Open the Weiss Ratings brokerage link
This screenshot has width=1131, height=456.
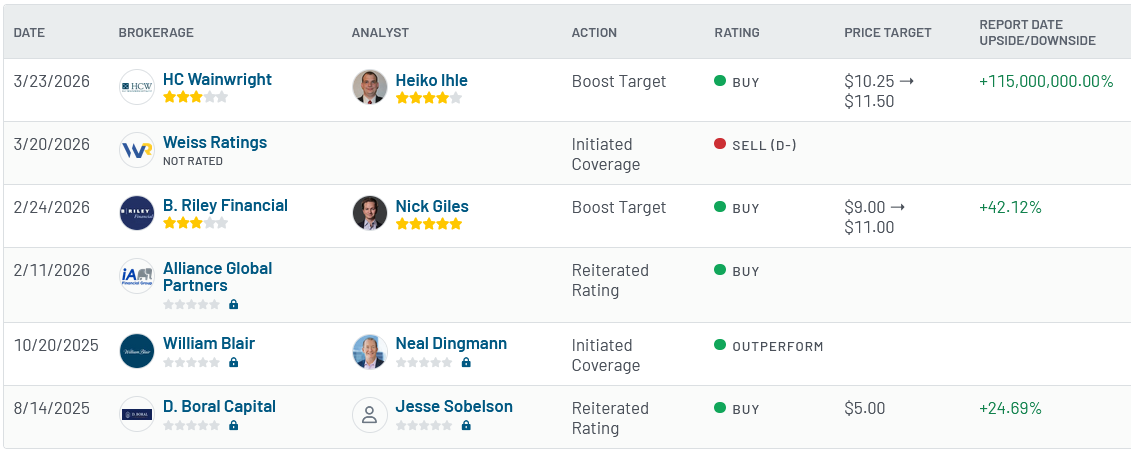[x=215, y=142]
